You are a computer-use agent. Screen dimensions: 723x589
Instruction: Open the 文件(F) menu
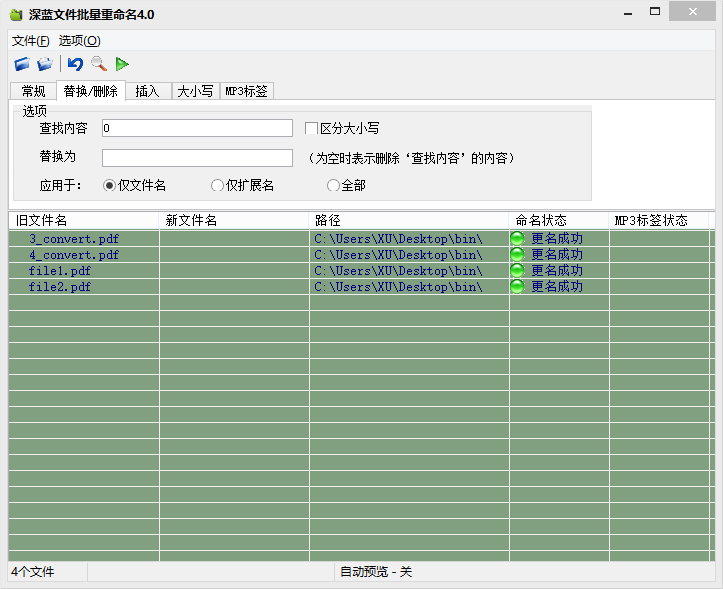pos(30,41)
